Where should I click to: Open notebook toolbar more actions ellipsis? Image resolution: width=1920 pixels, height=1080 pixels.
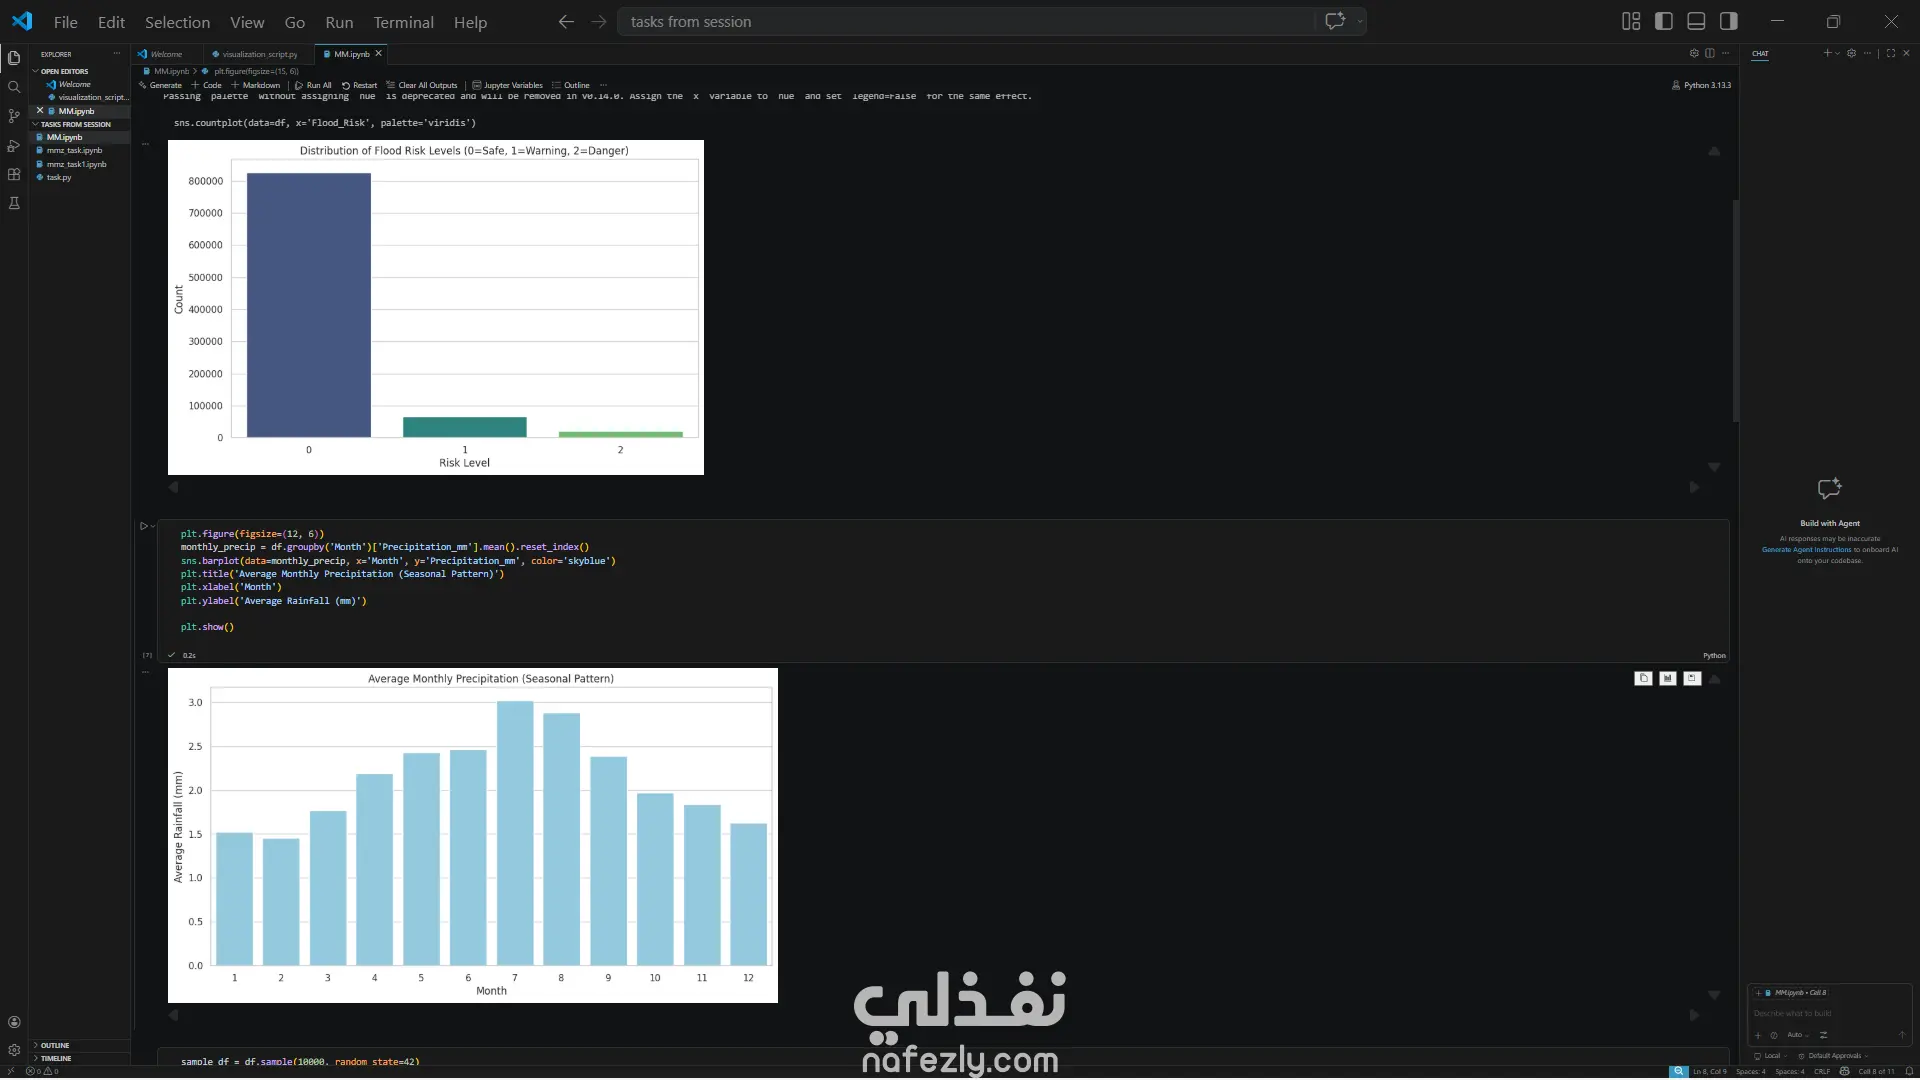[x=603, y=85]
